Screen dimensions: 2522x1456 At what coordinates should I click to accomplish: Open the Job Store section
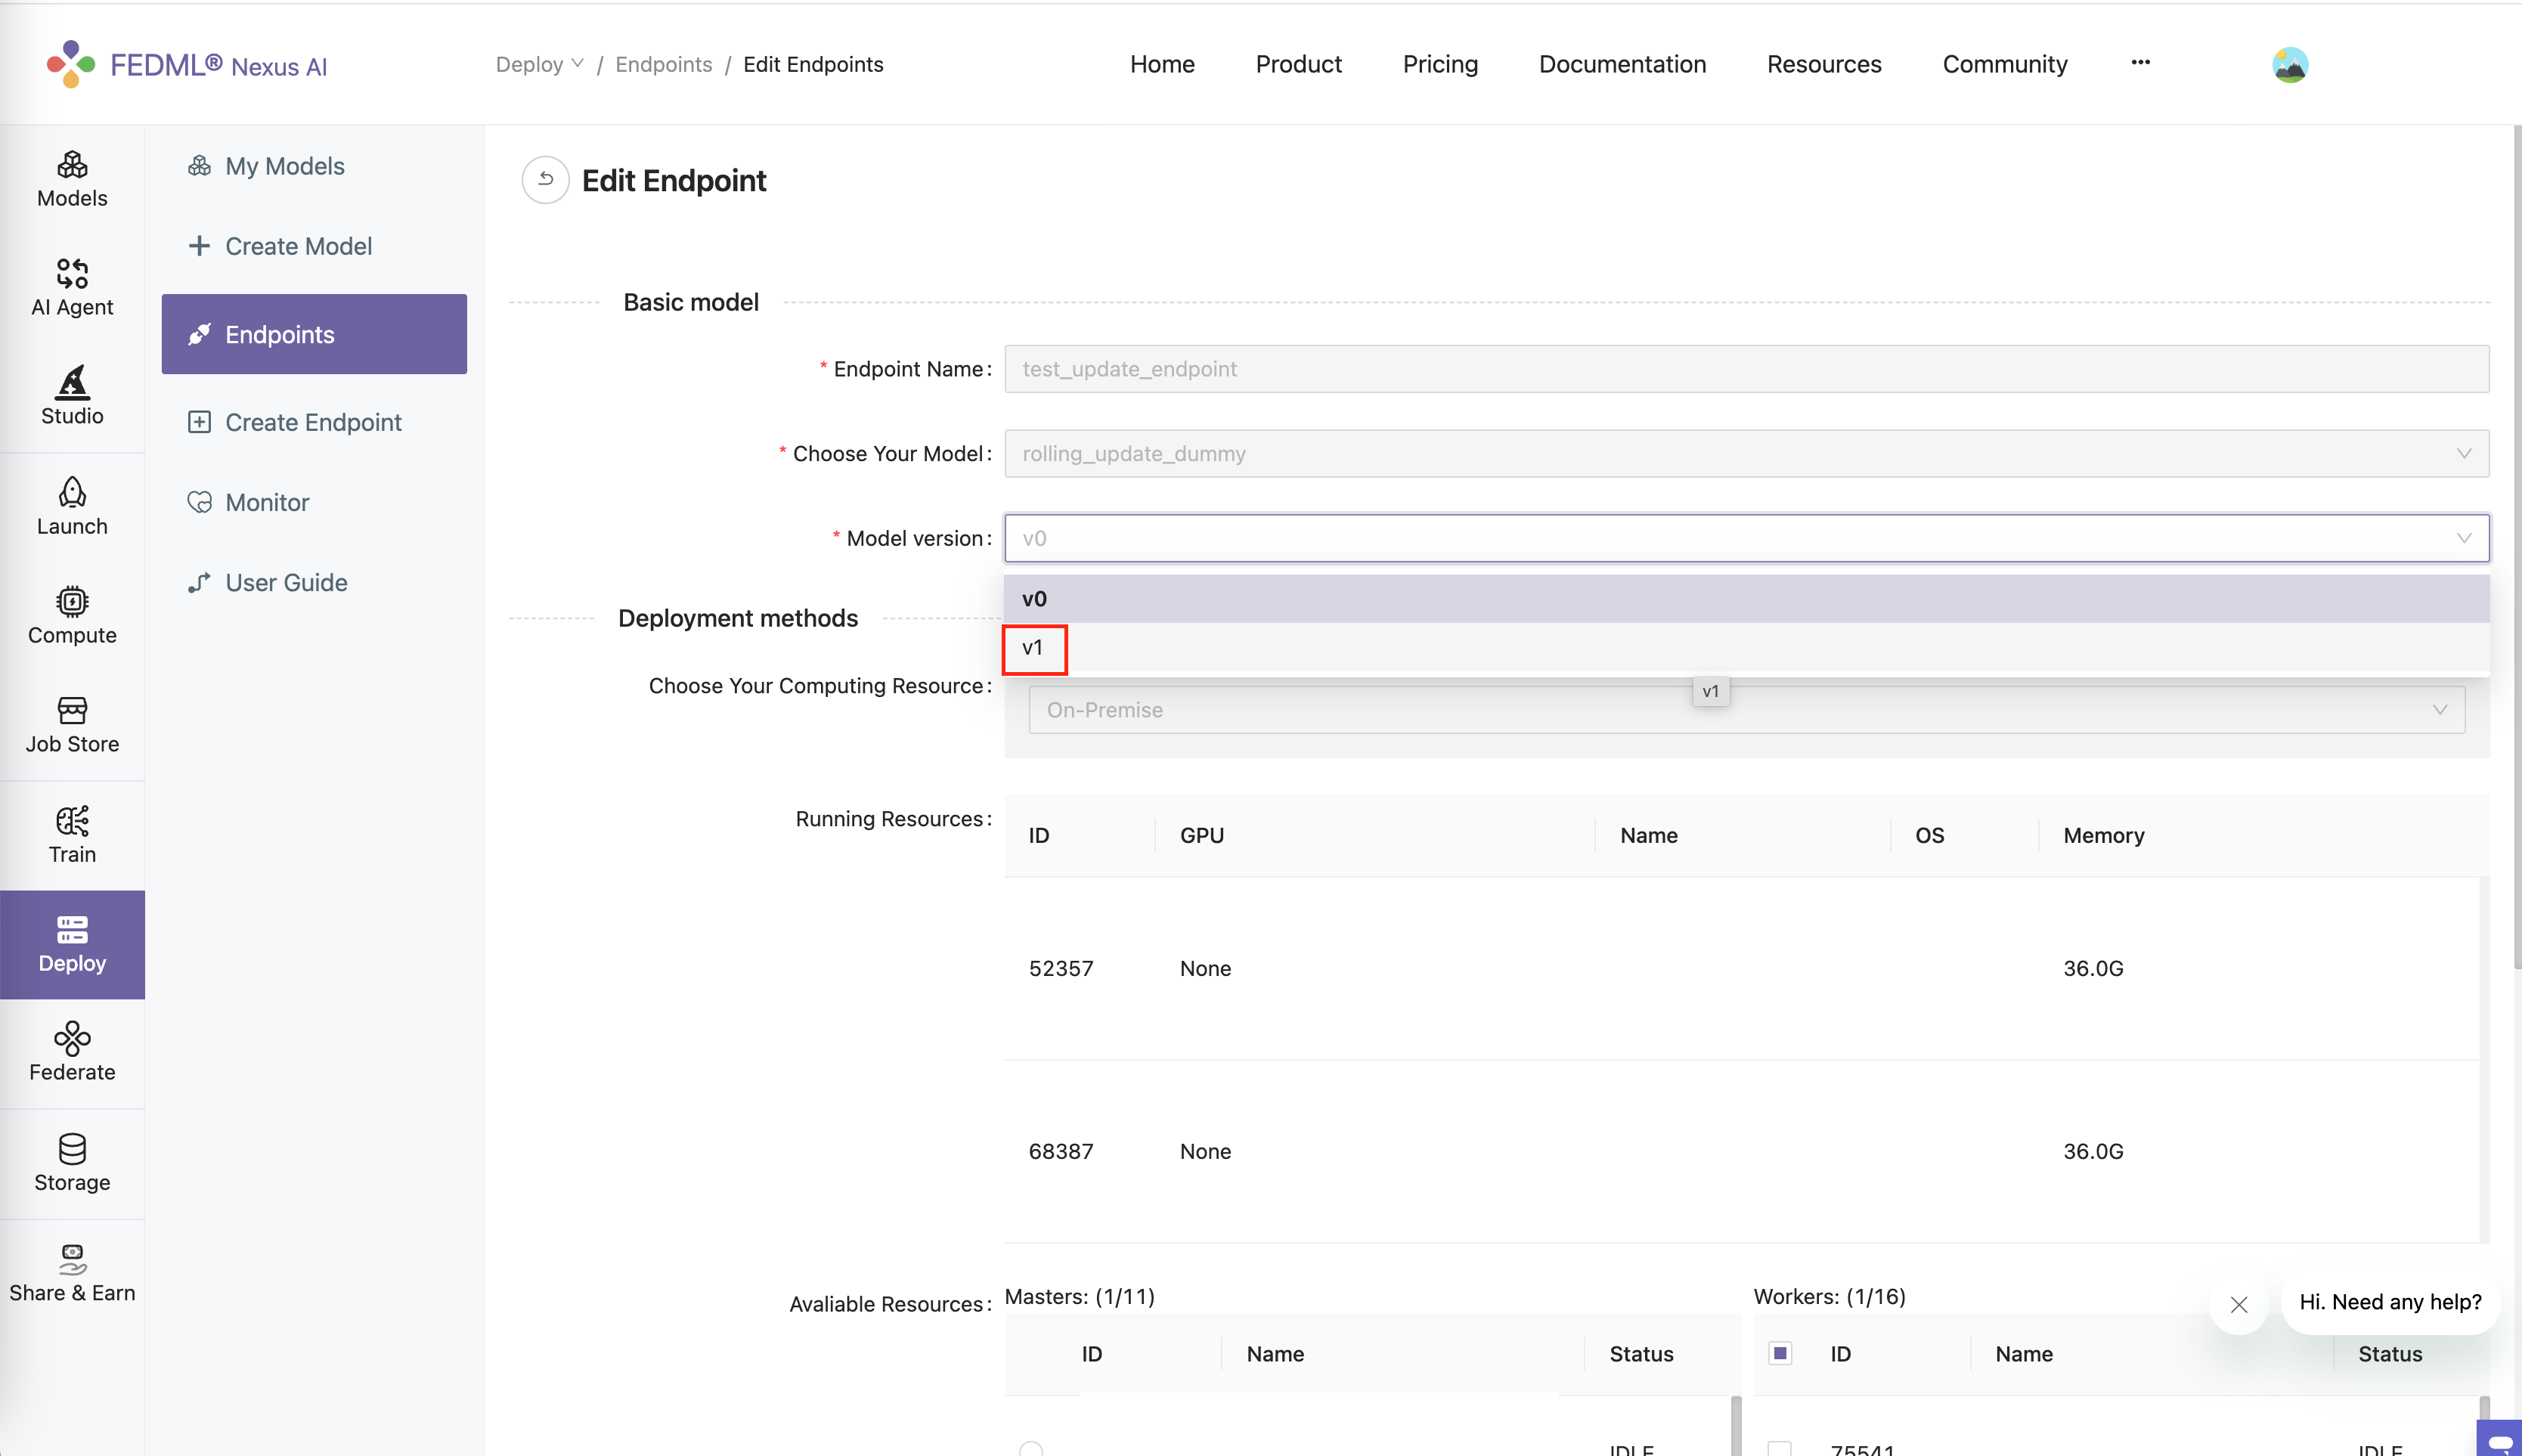pos(72,725)
